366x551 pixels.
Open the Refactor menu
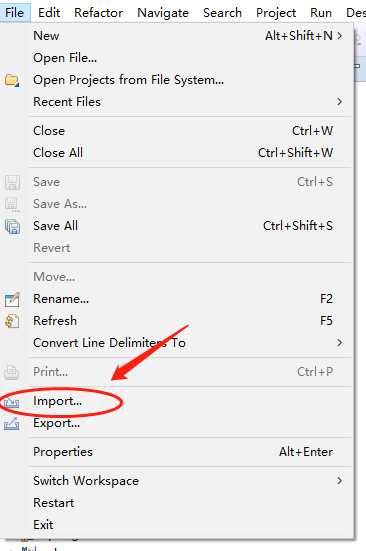pos(98,13)
